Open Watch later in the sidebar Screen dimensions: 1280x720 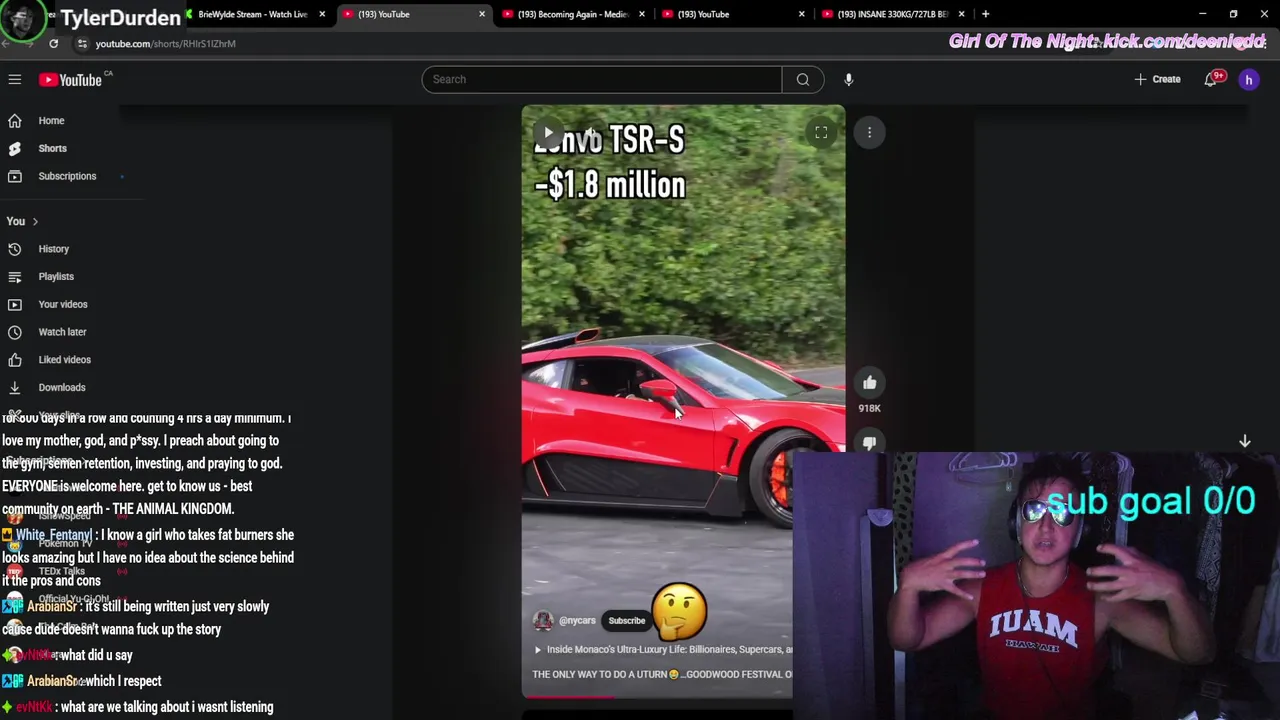(x=62, y=332)
